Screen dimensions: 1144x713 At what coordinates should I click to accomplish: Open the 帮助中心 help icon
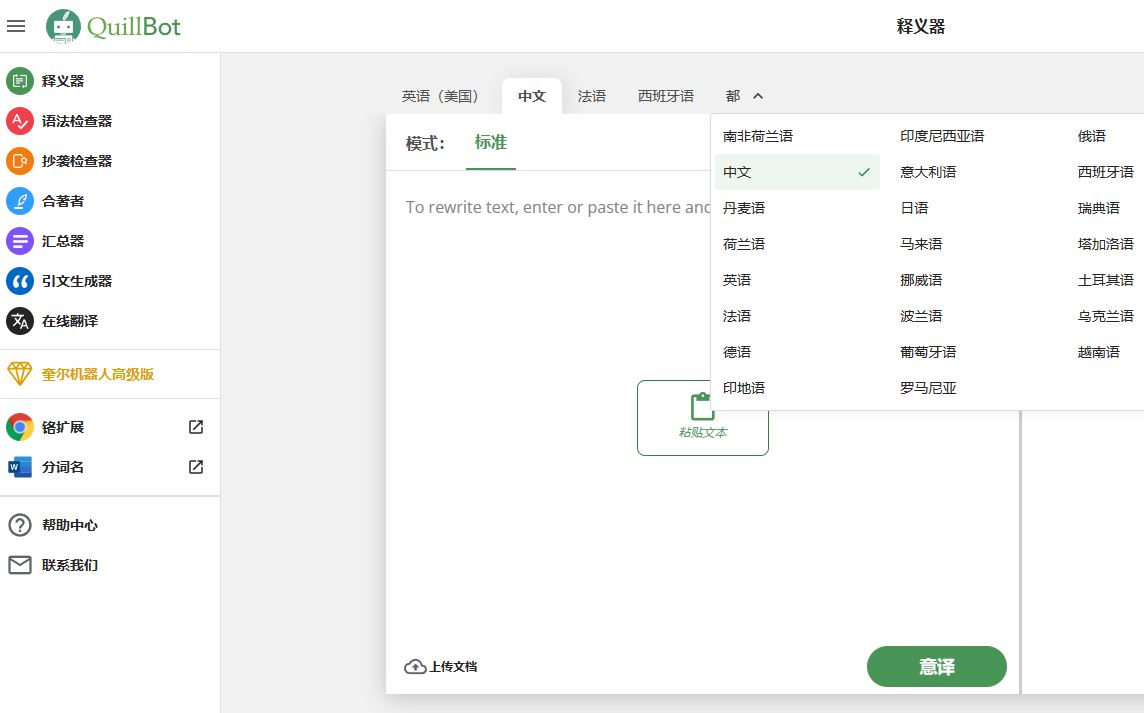[20, 525]
